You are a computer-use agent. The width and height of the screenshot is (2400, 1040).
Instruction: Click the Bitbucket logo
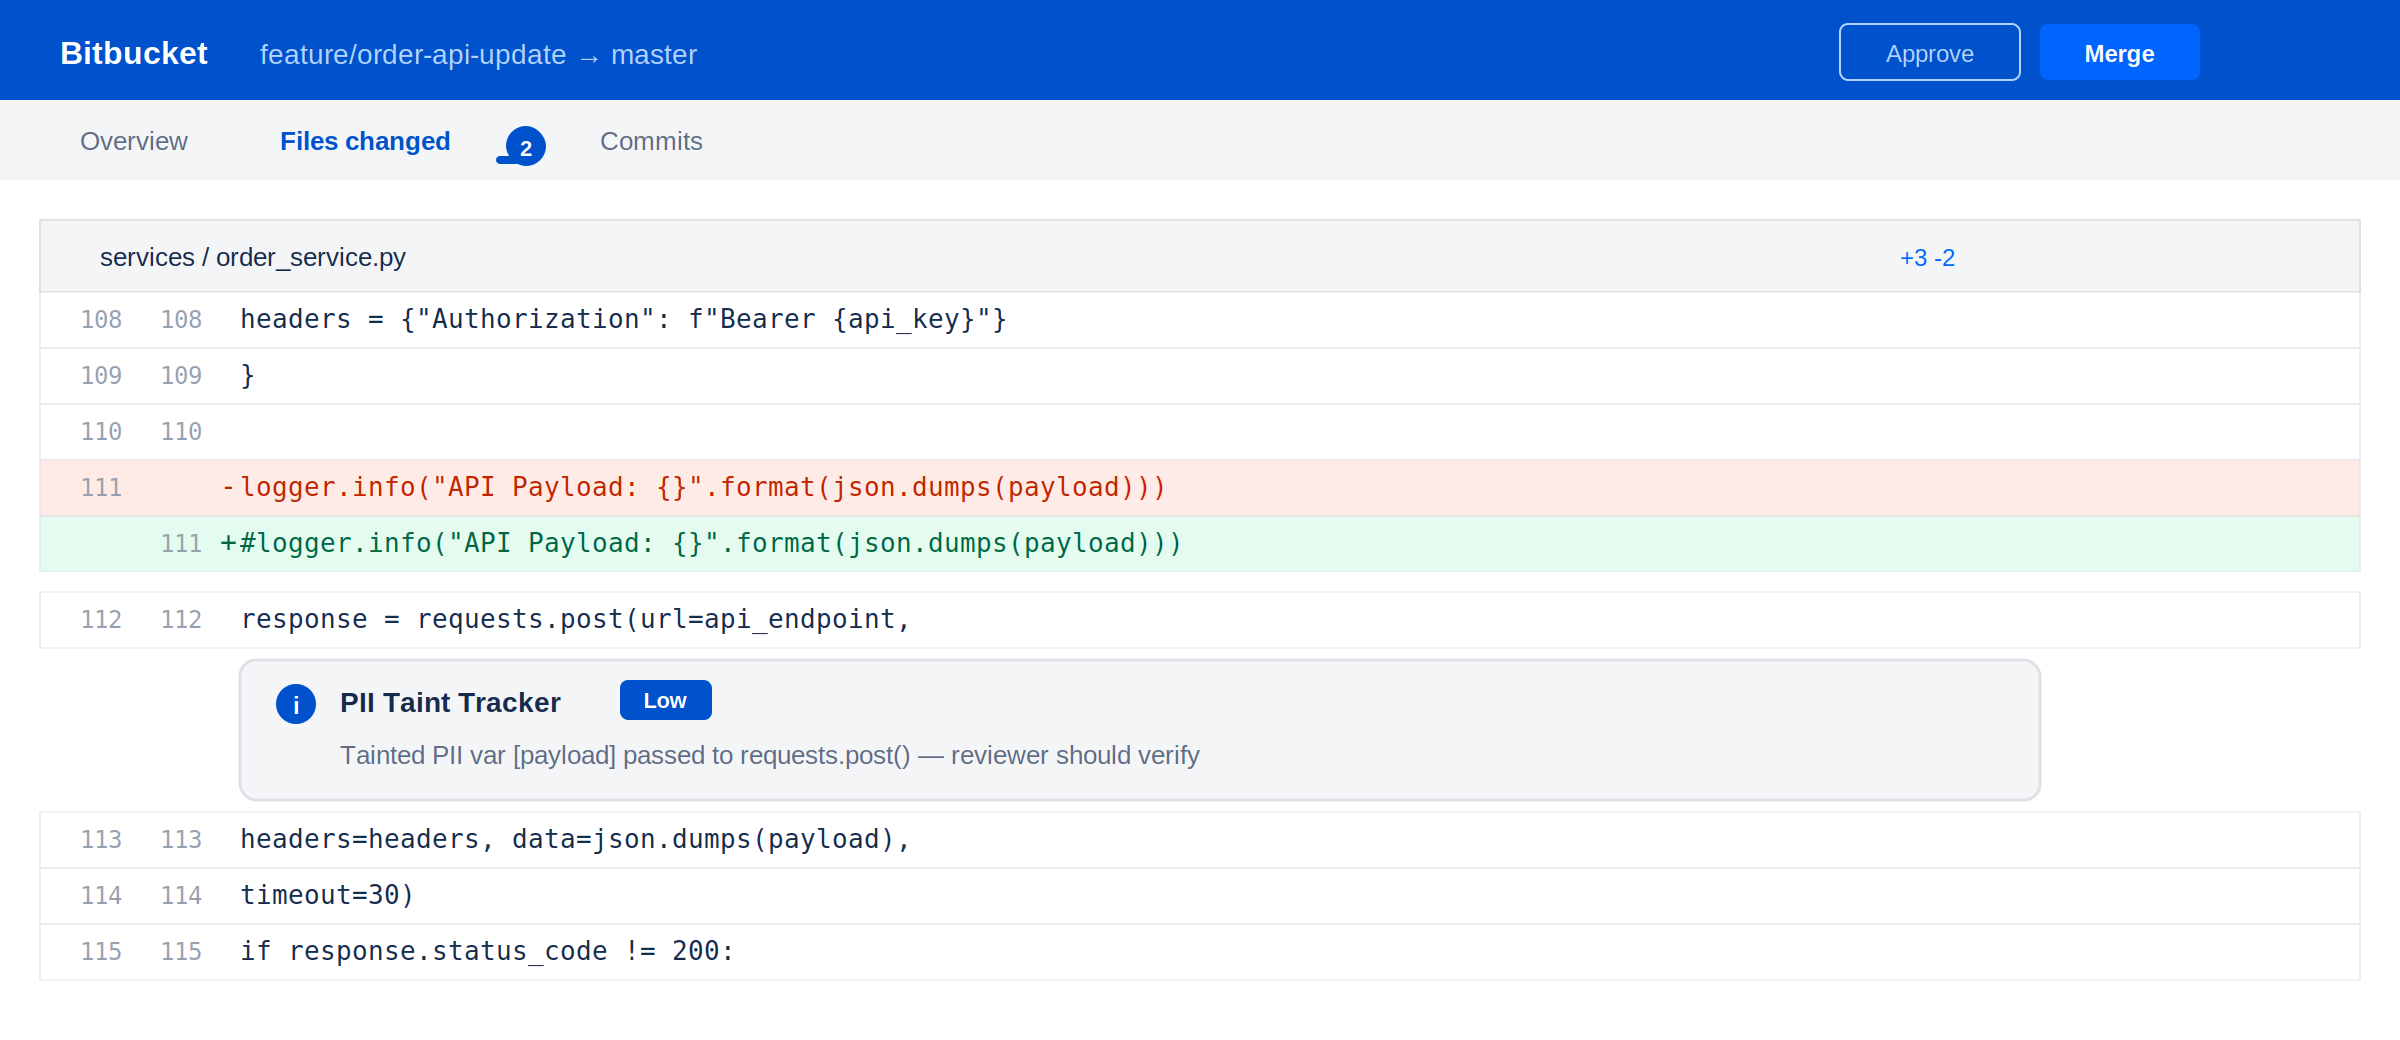tap(134, 52)
